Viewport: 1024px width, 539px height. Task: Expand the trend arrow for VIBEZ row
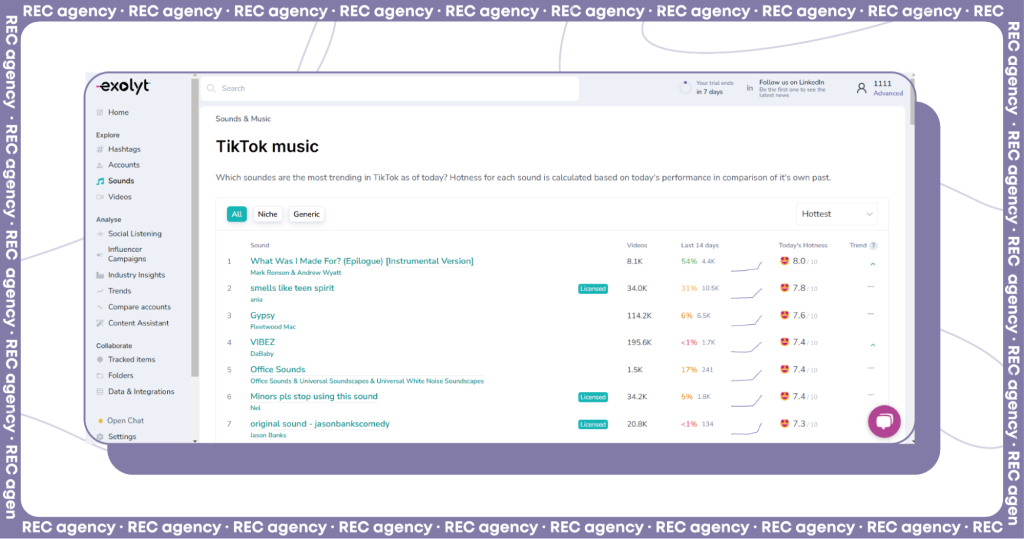tap(872, 344)
